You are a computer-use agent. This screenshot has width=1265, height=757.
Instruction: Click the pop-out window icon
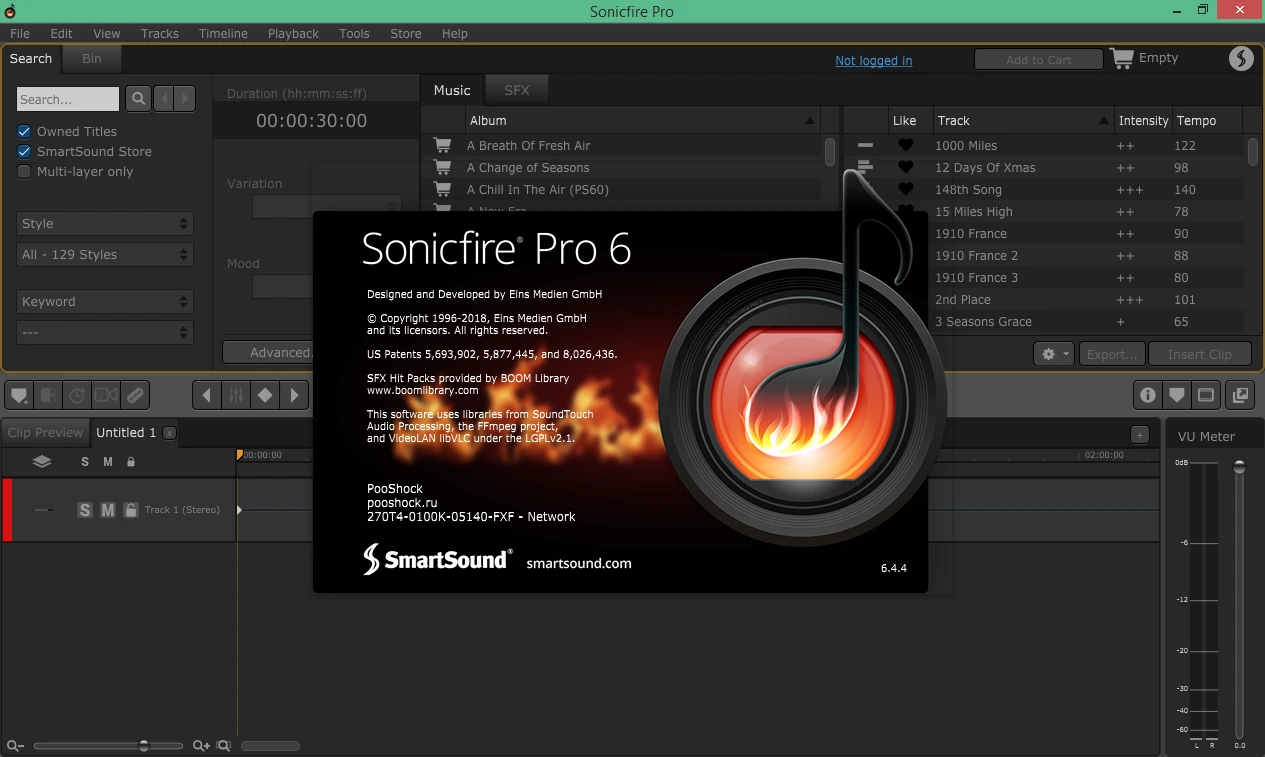coord(1240,395)
